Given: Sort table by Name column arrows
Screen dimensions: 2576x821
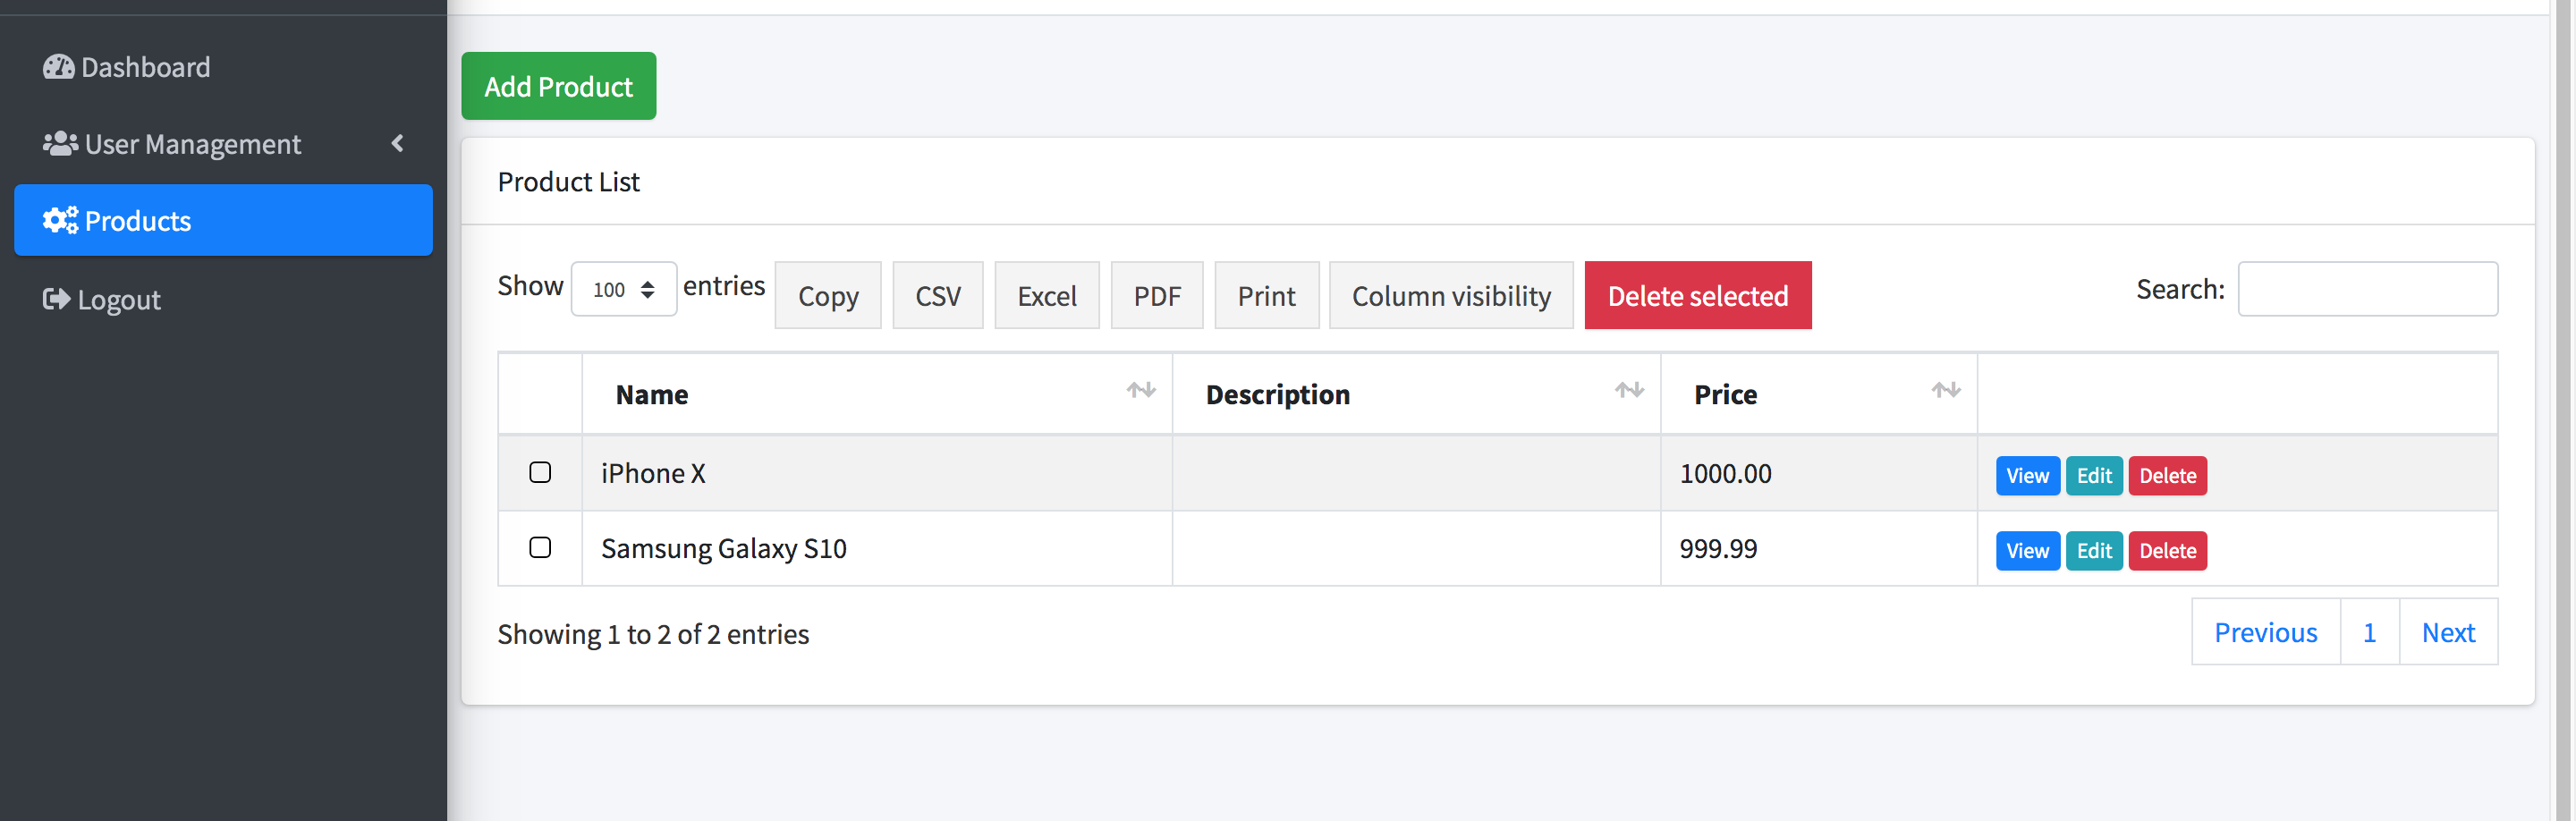Looking at the screenshot, I should pyautogui.click(x=1140, y=391).
